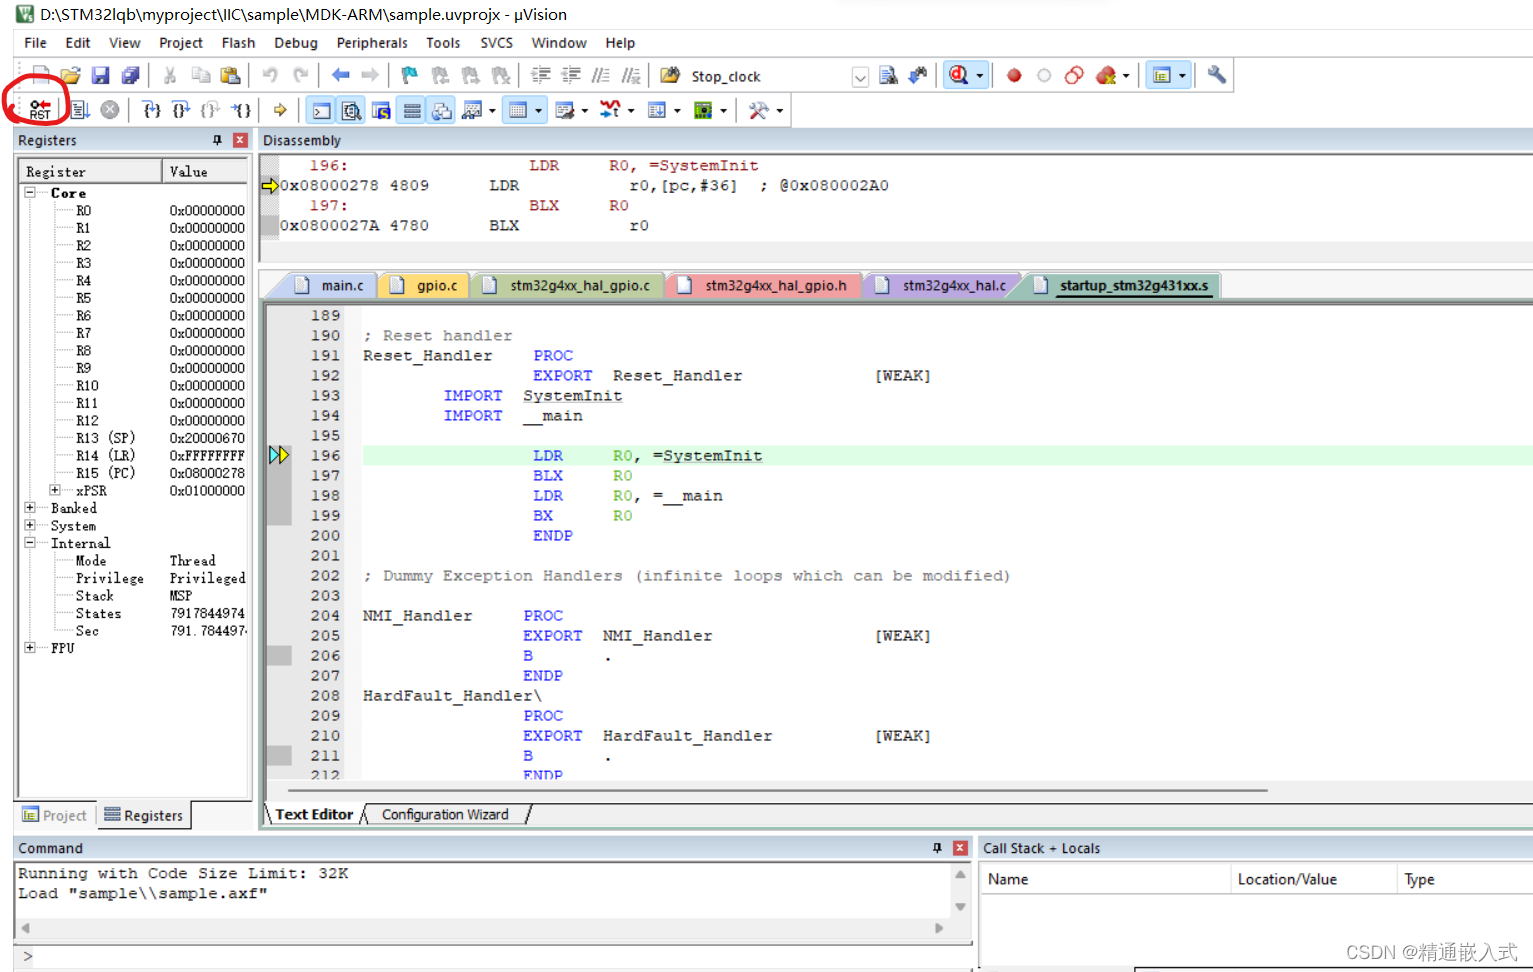Click the Incremental Find icon
The height and width of the screenshot is (972, 1533).
click(x=918, y=75)
